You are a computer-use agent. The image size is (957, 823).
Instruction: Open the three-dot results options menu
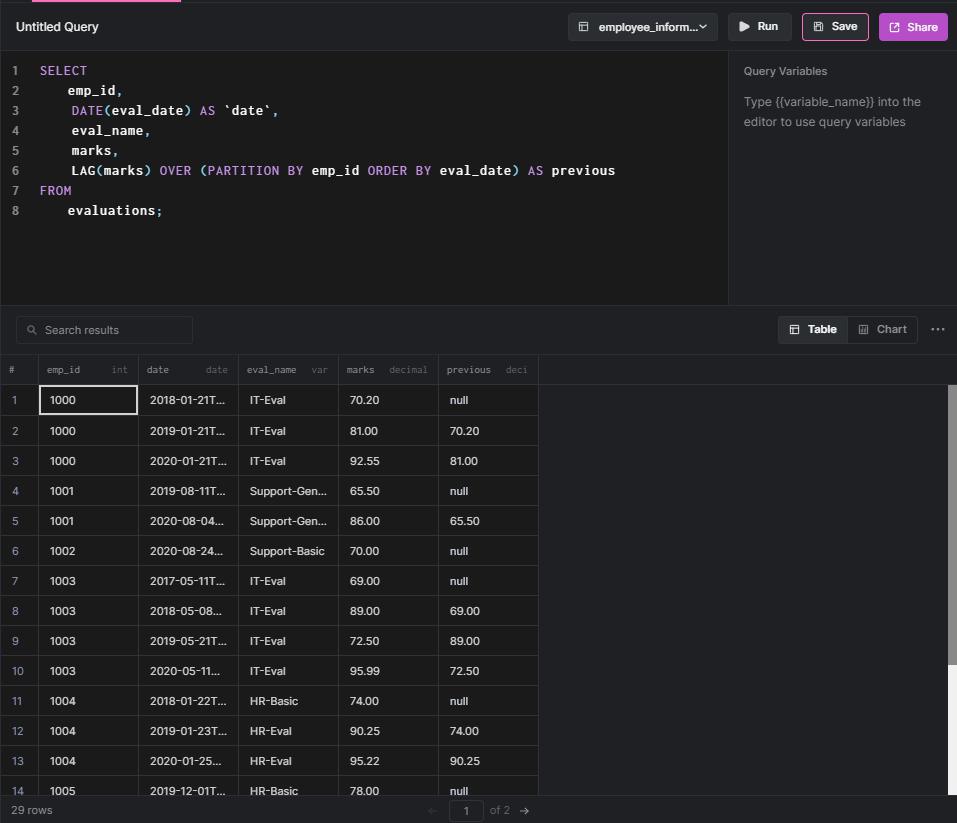point(937,330)
